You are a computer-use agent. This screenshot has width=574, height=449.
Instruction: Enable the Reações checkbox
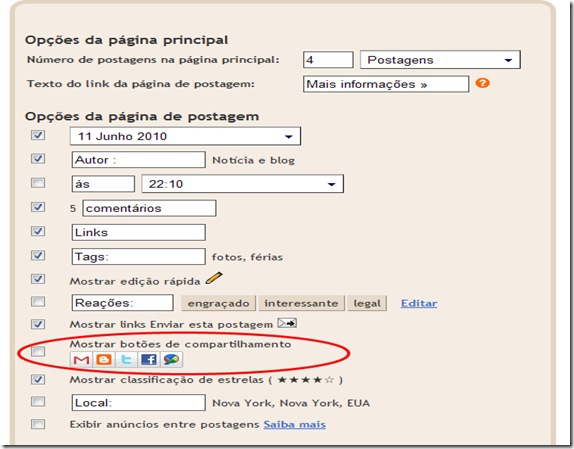pyautogui.click(x=38, y=302)
